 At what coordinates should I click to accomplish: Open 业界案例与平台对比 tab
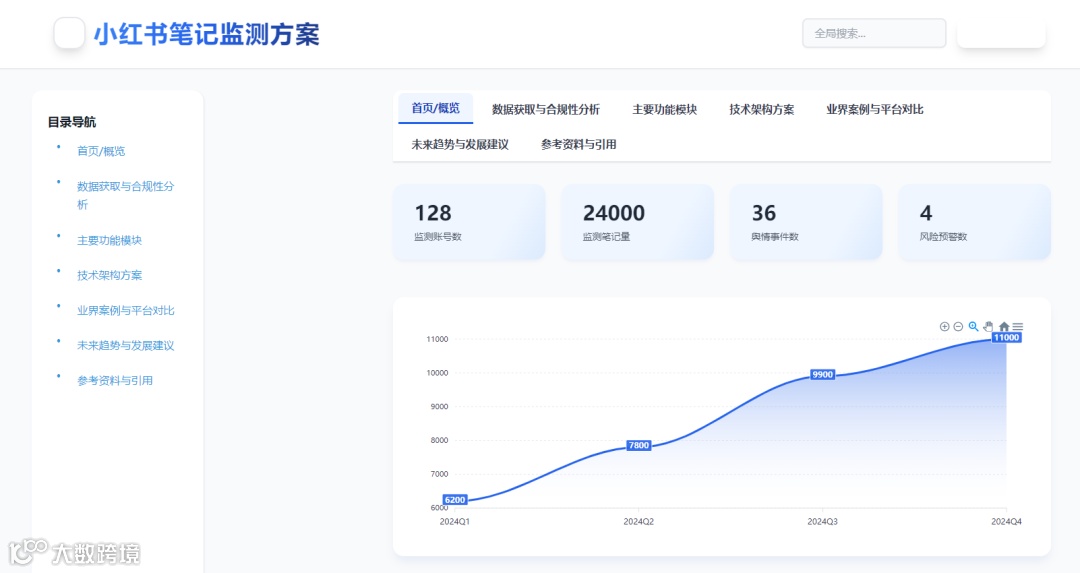point(875,110)
